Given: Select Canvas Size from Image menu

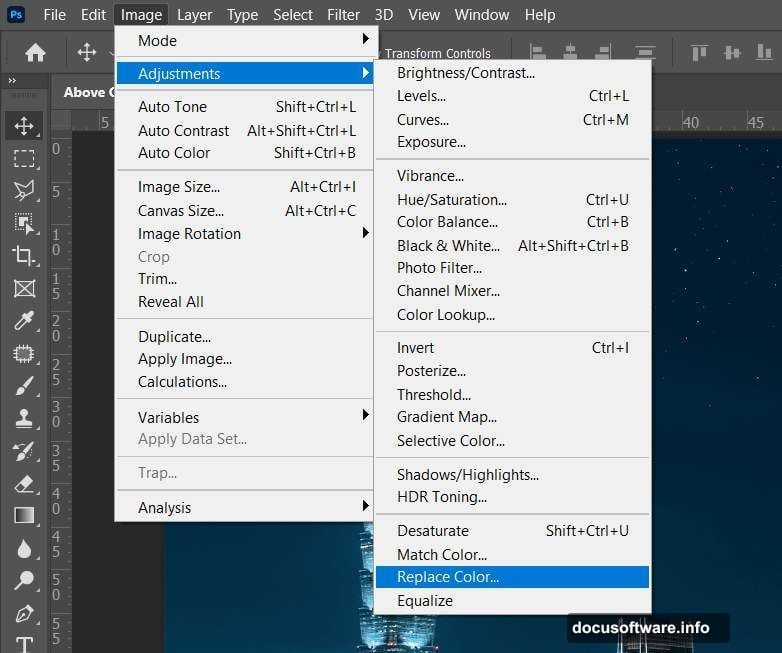Looking at the screenshot, I should pos(181,211).
